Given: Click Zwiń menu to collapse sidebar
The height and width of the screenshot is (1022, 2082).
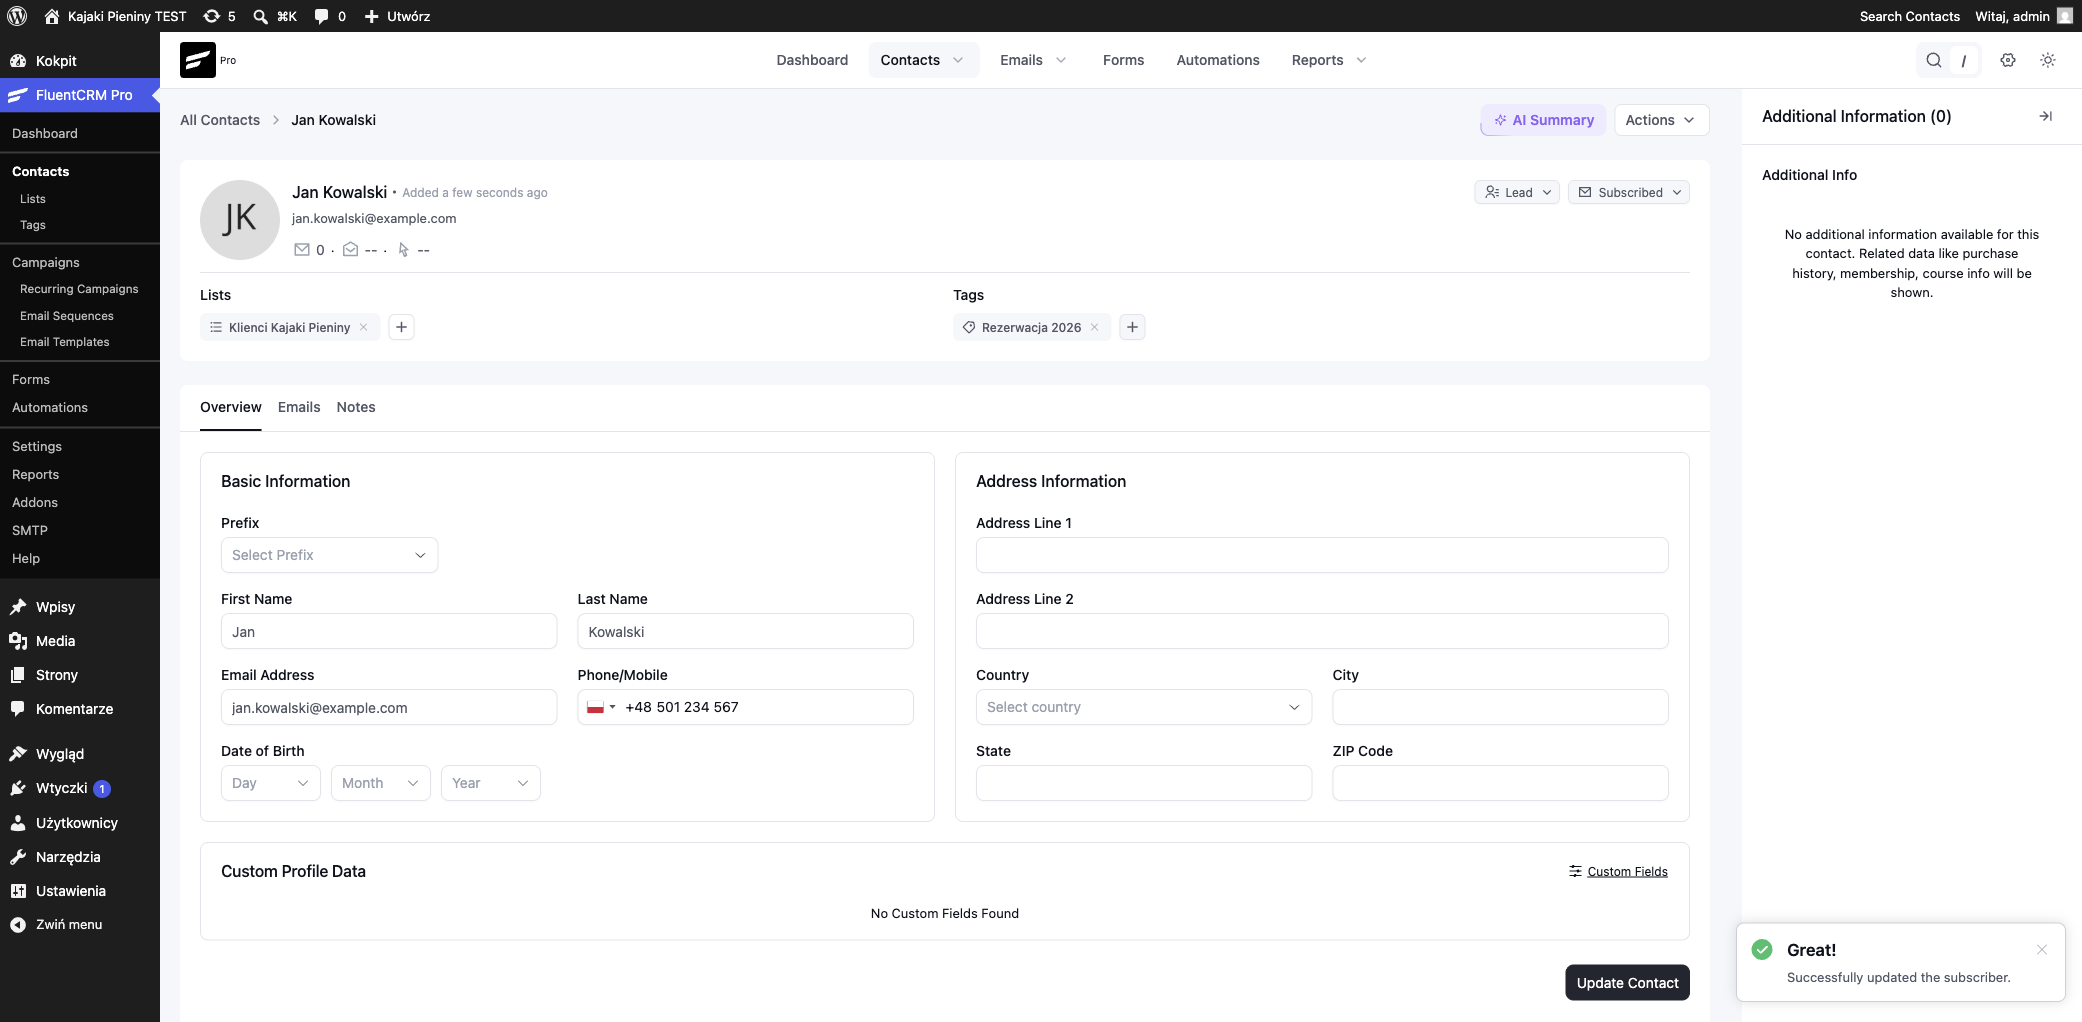Looking at the screenshot, I should [69, 925].
